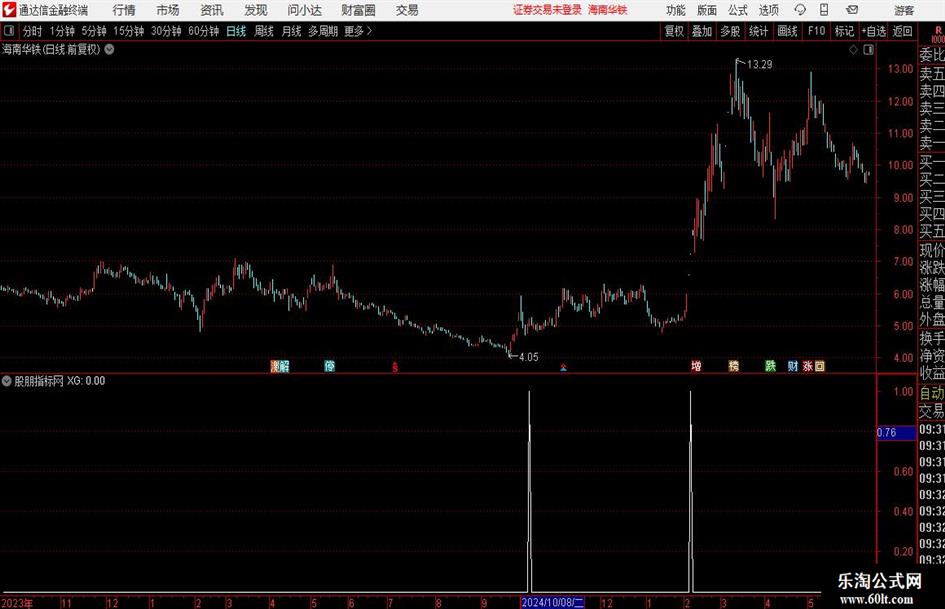Switch to the 60分钟 period
945x609 pixels.
click(203, 31)
